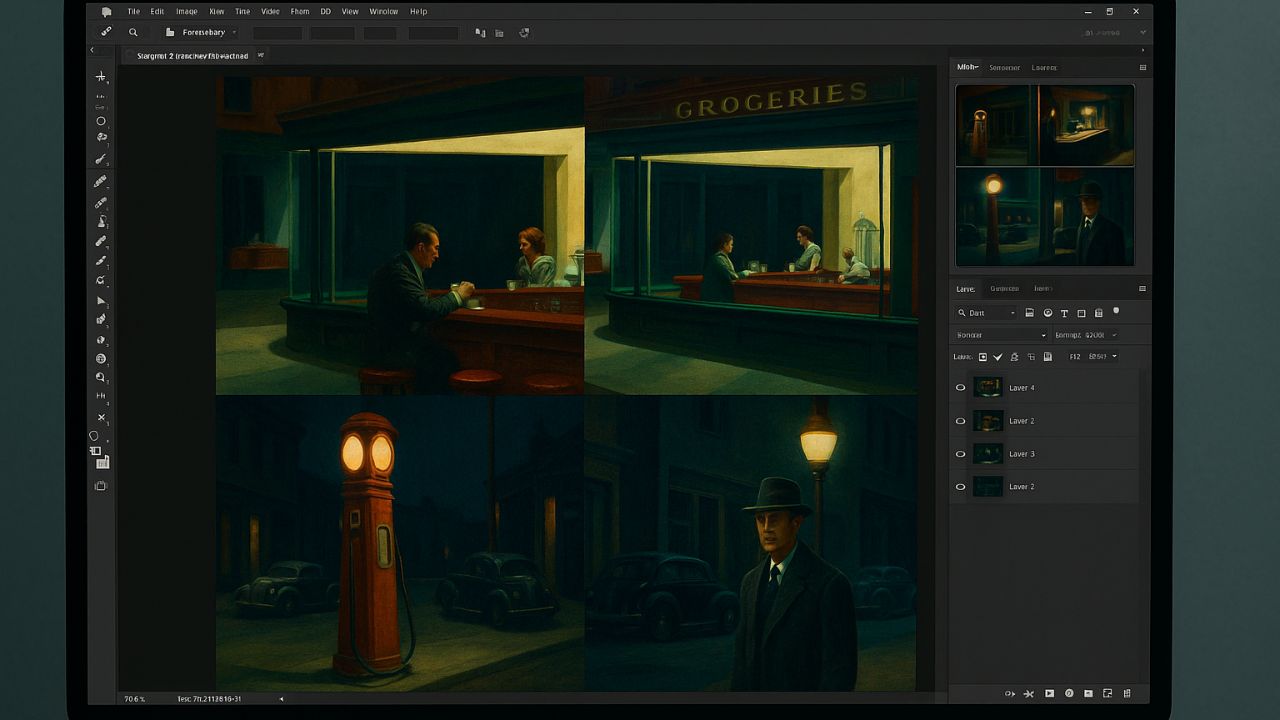1280x720 pixels.
Task: Switch to the Laorers tab
Action: (1044, 68)
